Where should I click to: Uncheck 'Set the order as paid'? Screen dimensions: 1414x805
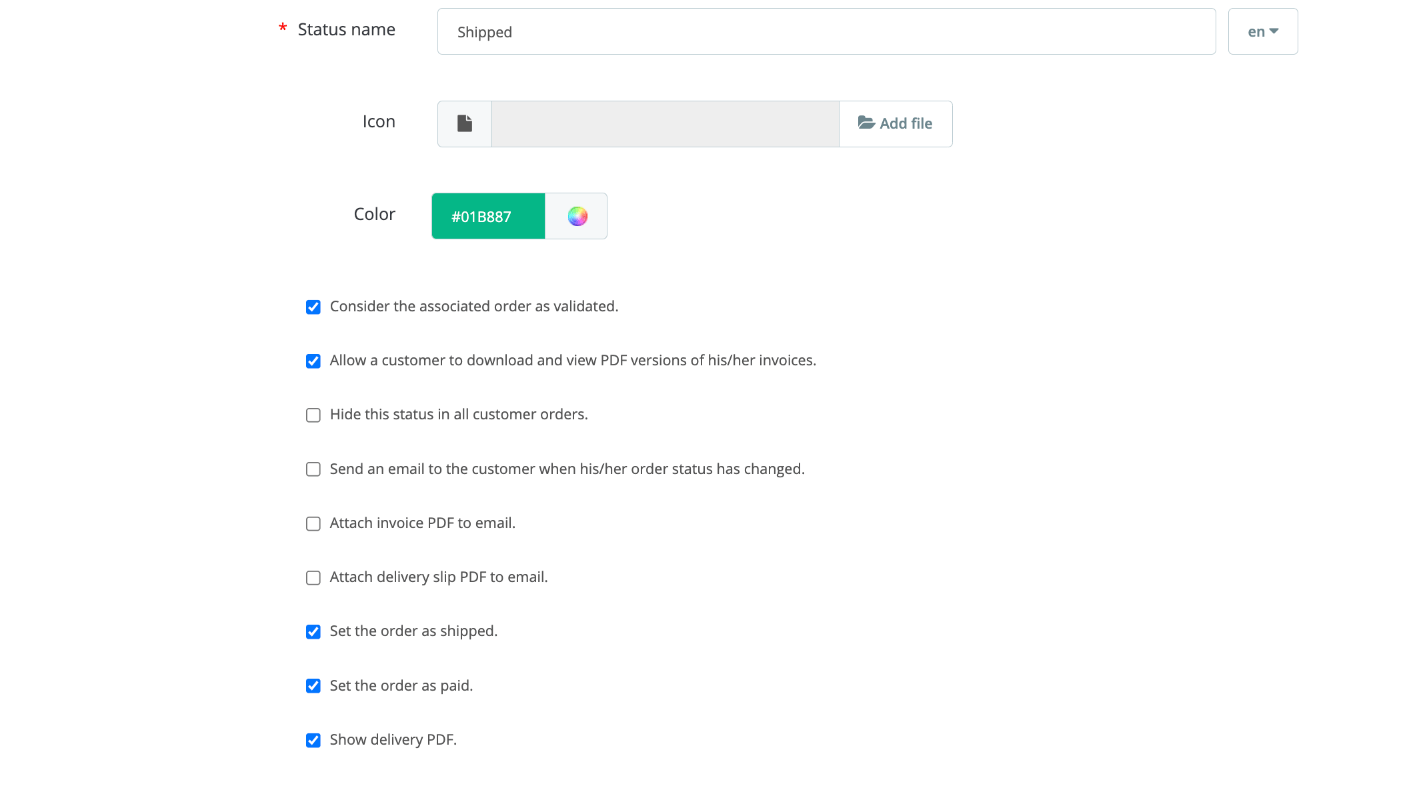point(313,686)
